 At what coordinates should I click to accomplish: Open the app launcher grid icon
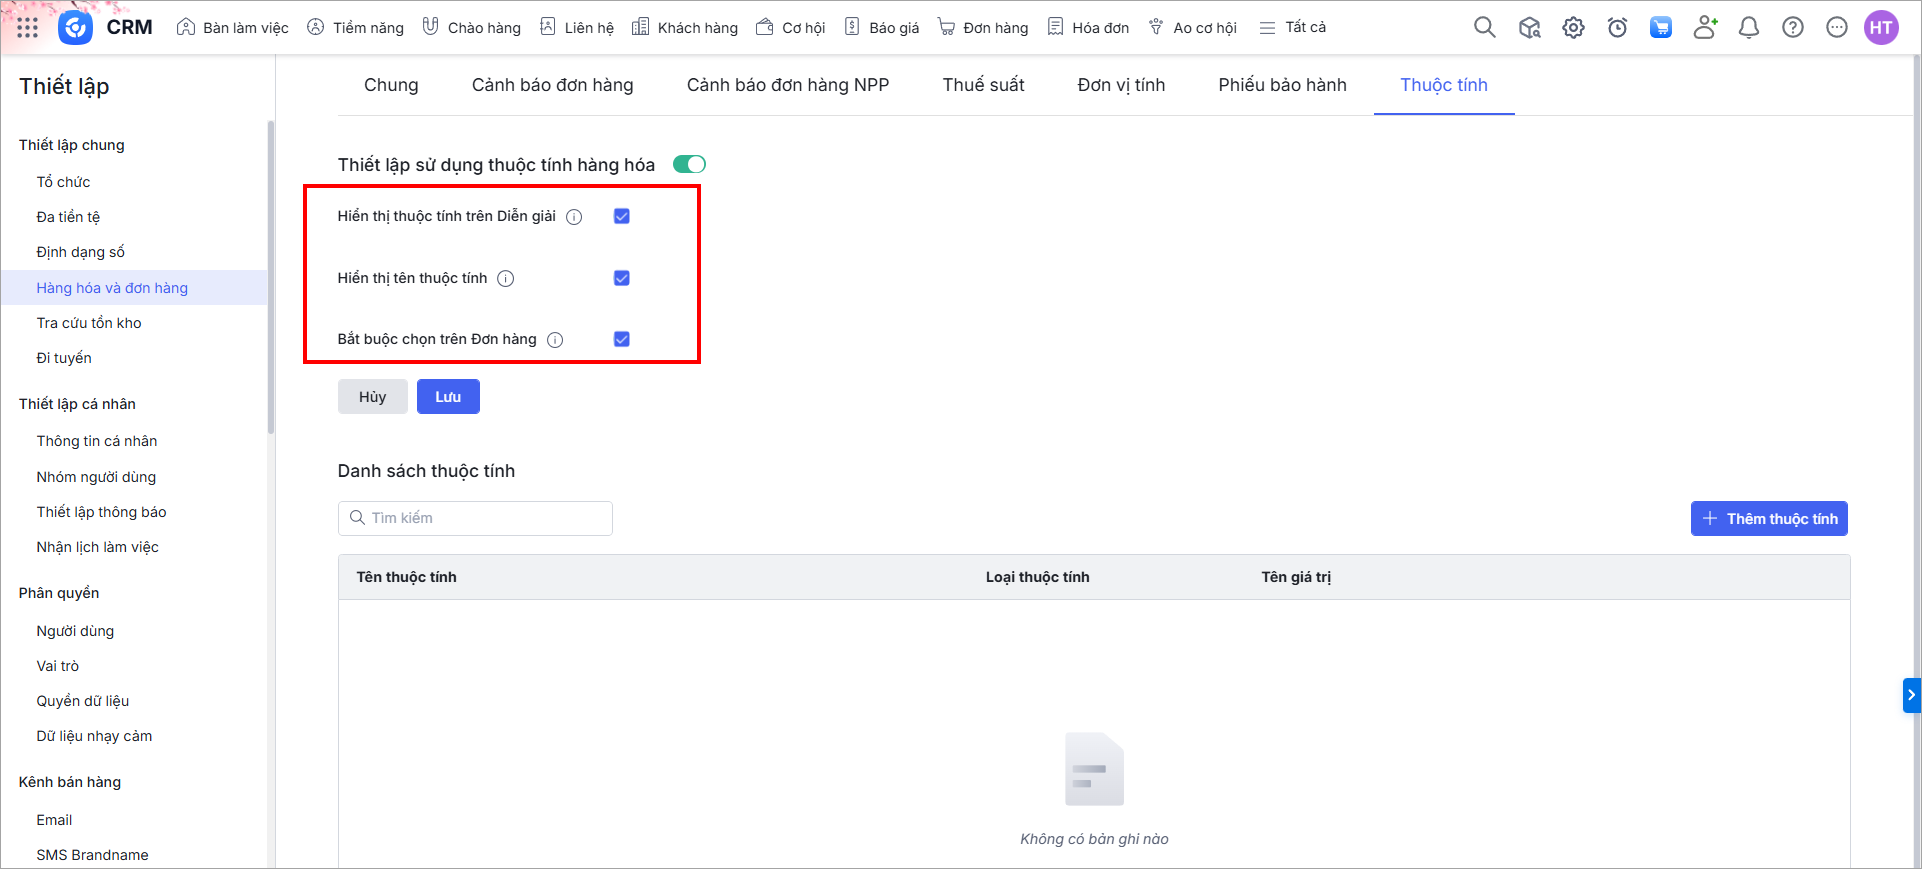28,28
